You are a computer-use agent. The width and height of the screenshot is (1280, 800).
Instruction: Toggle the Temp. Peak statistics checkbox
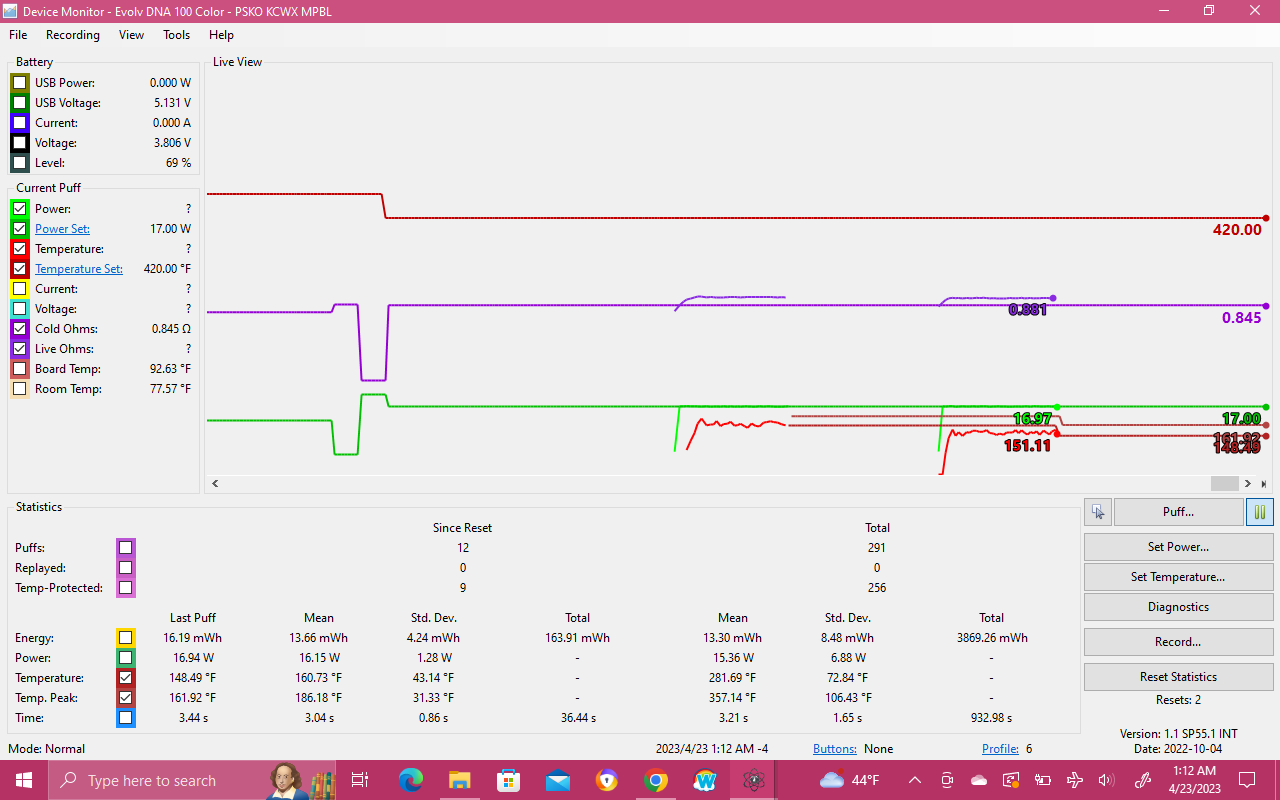(x=125, y=698)
